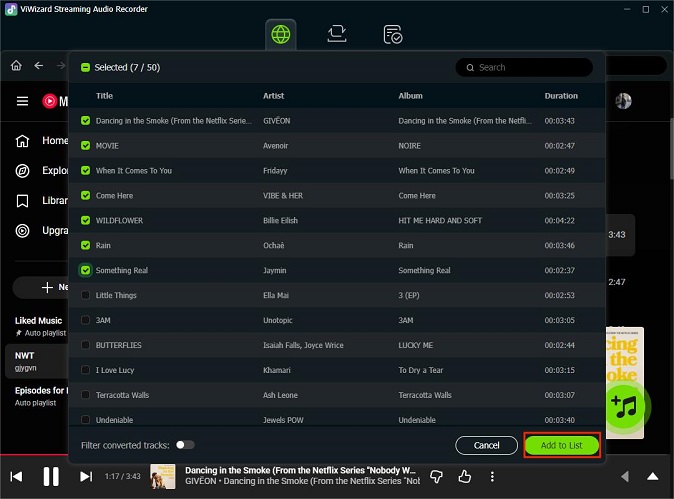Open more options three-dot menu in player
Screen dimensions: 674x499
click(x=492, y=476)
